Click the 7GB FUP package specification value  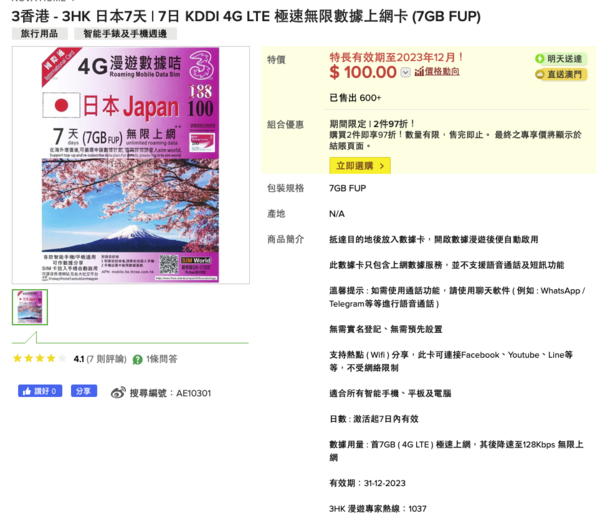347,188
